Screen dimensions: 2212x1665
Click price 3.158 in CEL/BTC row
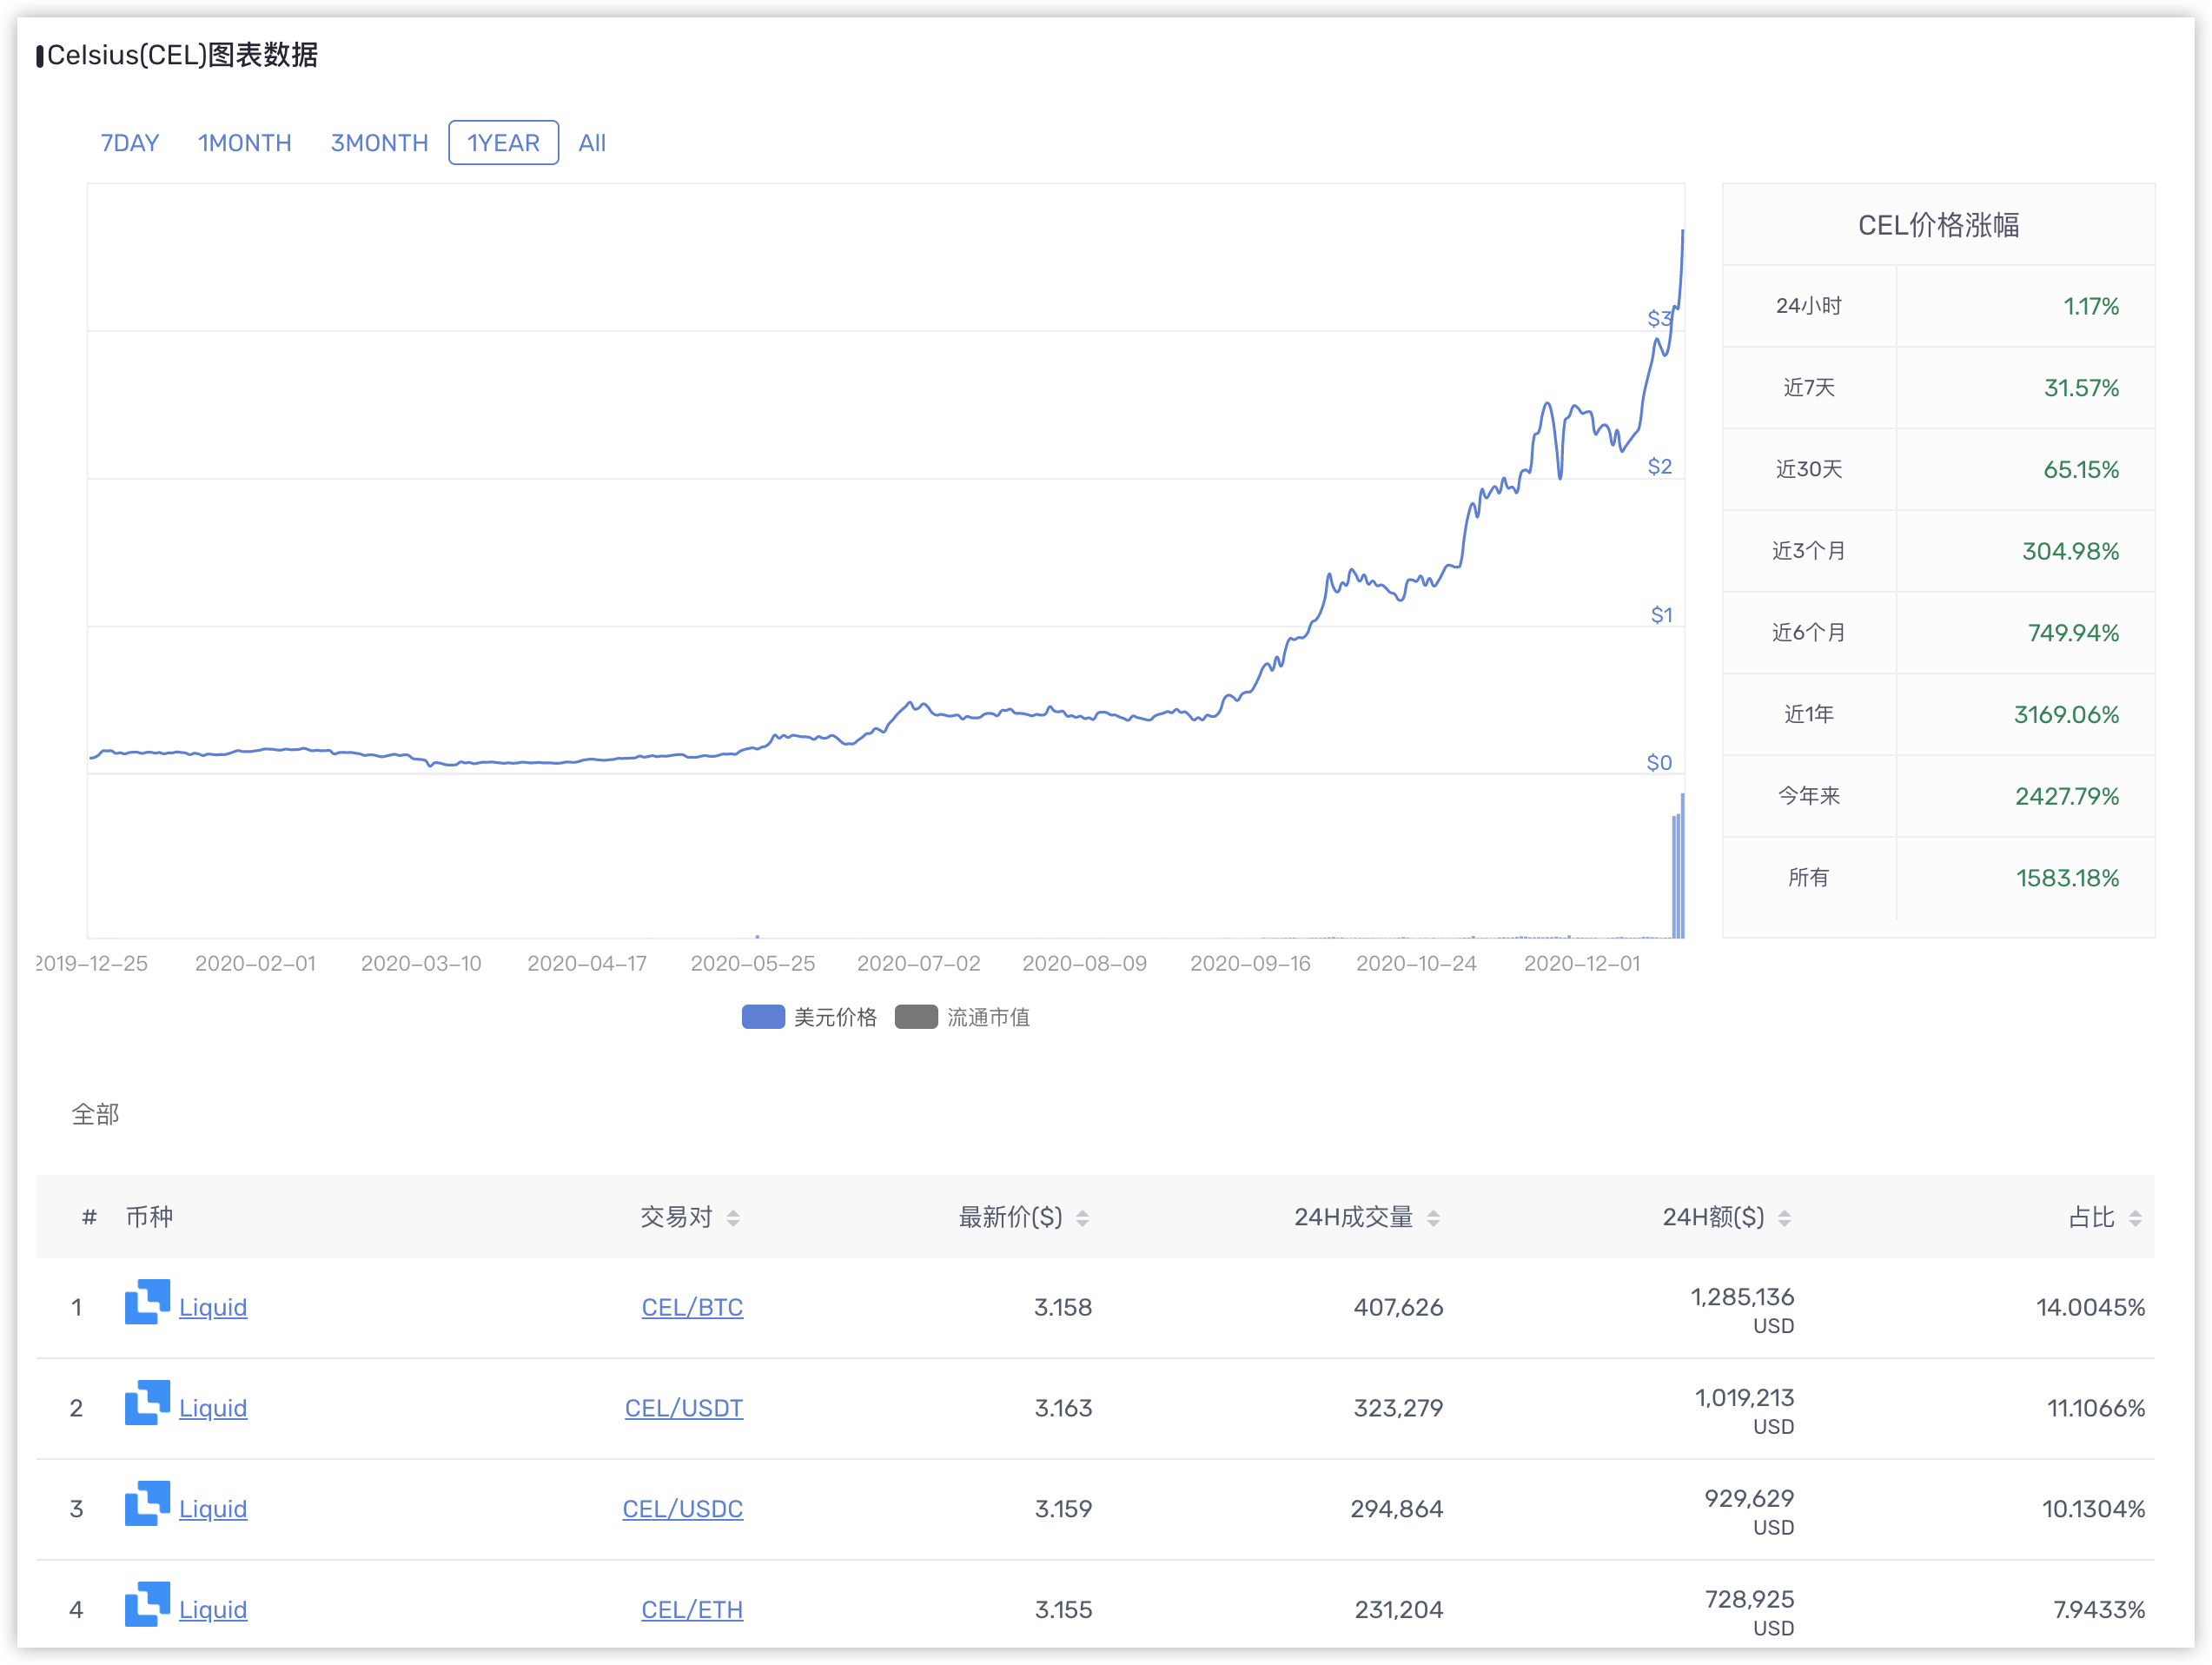tap(1063, 1308)
